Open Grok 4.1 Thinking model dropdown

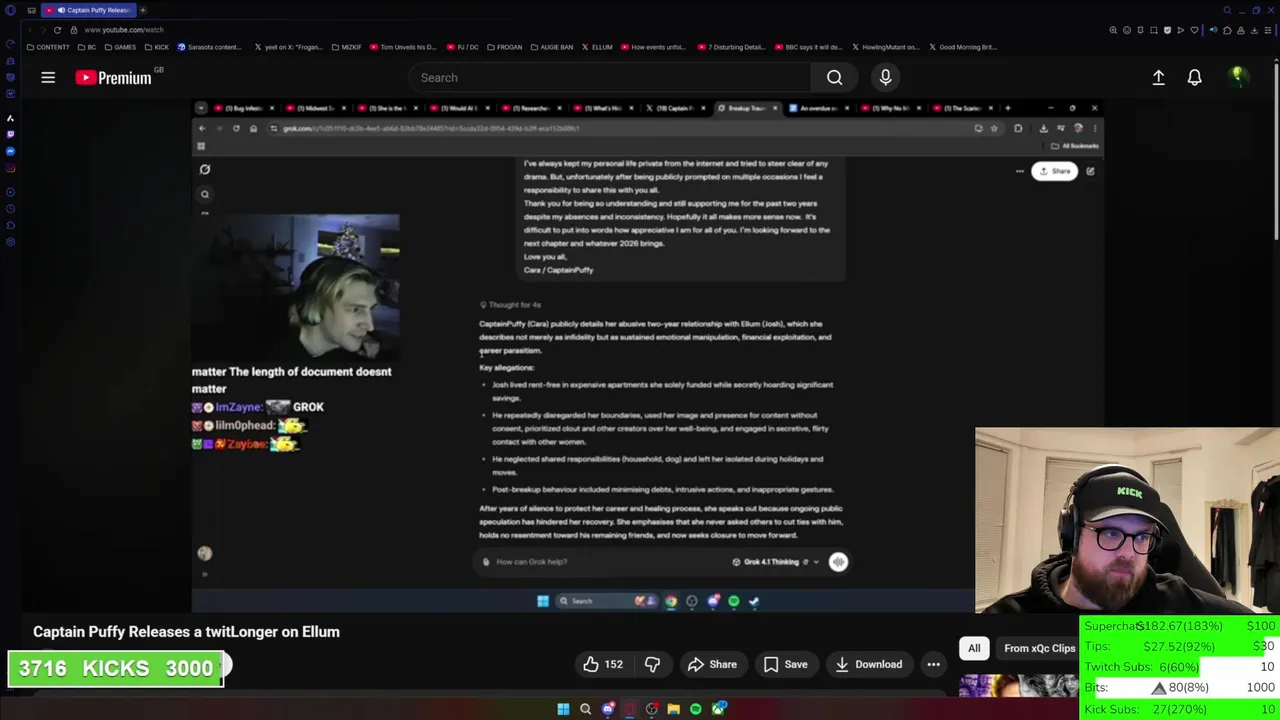tap(775, 562)
